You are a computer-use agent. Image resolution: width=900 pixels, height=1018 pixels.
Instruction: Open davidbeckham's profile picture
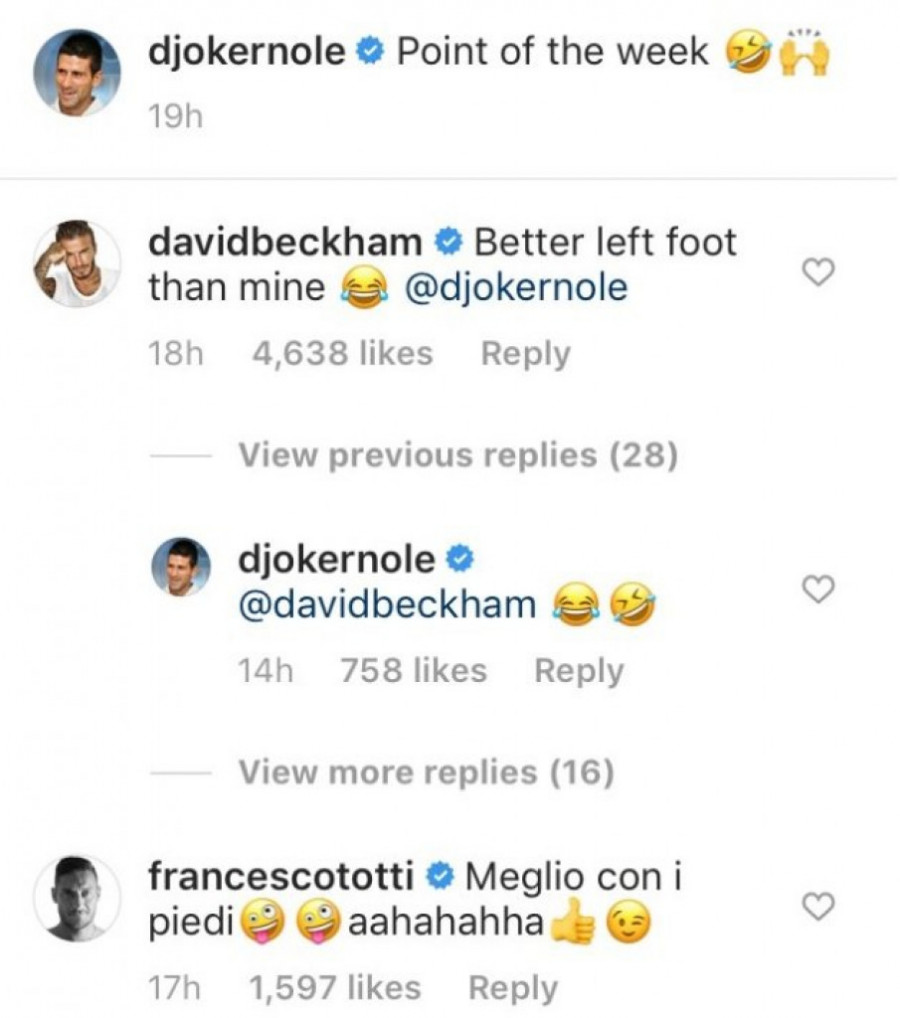pos(77,262)
